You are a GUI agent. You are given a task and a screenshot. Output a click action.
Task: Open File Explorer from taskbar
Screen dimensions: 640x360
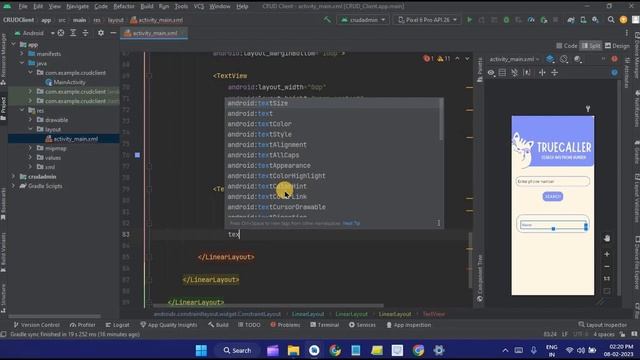pos(293,350)
